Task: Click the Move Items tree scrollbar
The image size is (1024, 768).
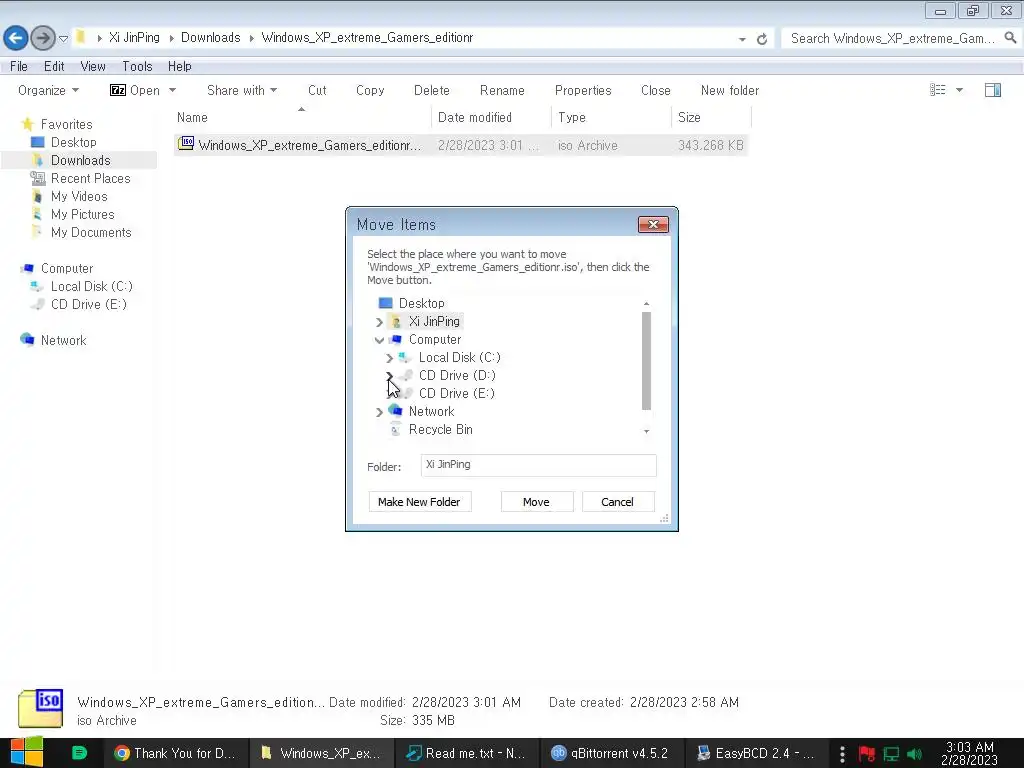Action: pyautogui.click(x=647, y=360)
